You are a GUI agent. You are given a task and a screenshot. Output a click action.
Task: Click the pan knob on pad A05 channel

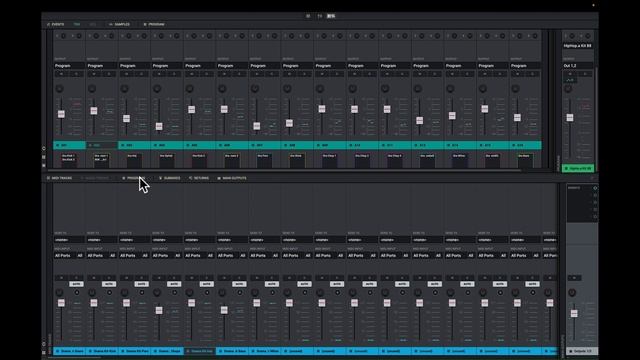(190, 89)
